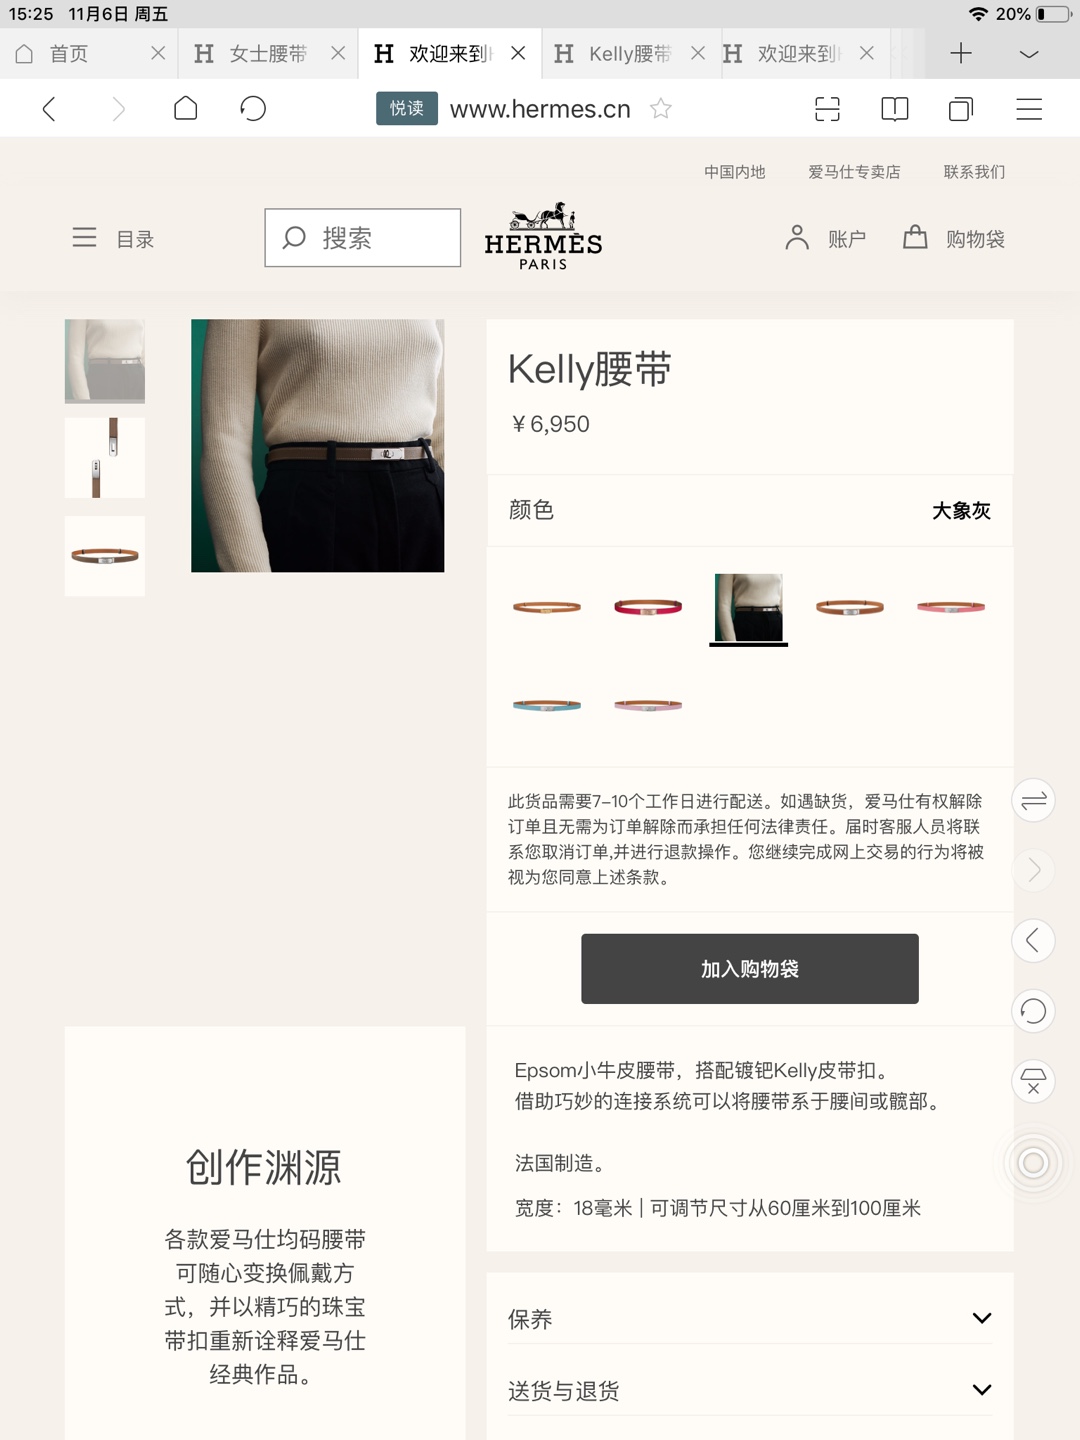Viewport: 1080px width, 1440px height.
Task: Toggle 悦读 reader mode
Action: click(x=407, y=108)
